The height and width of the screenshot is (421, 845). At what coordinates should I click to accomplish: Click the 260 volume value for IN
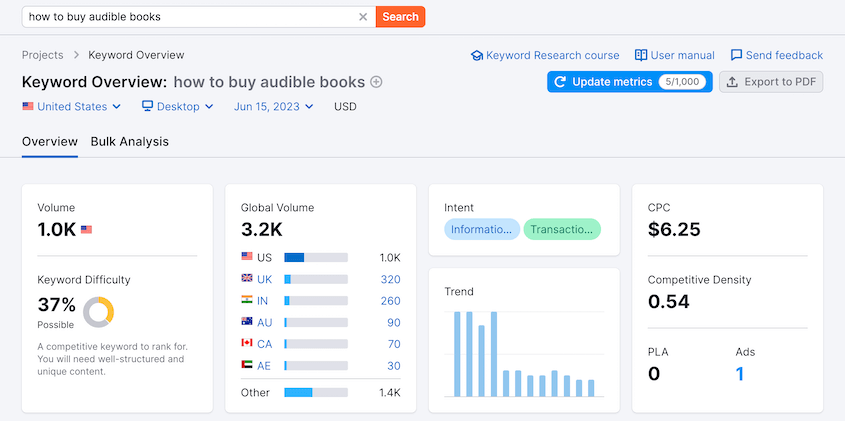point(391,301)
